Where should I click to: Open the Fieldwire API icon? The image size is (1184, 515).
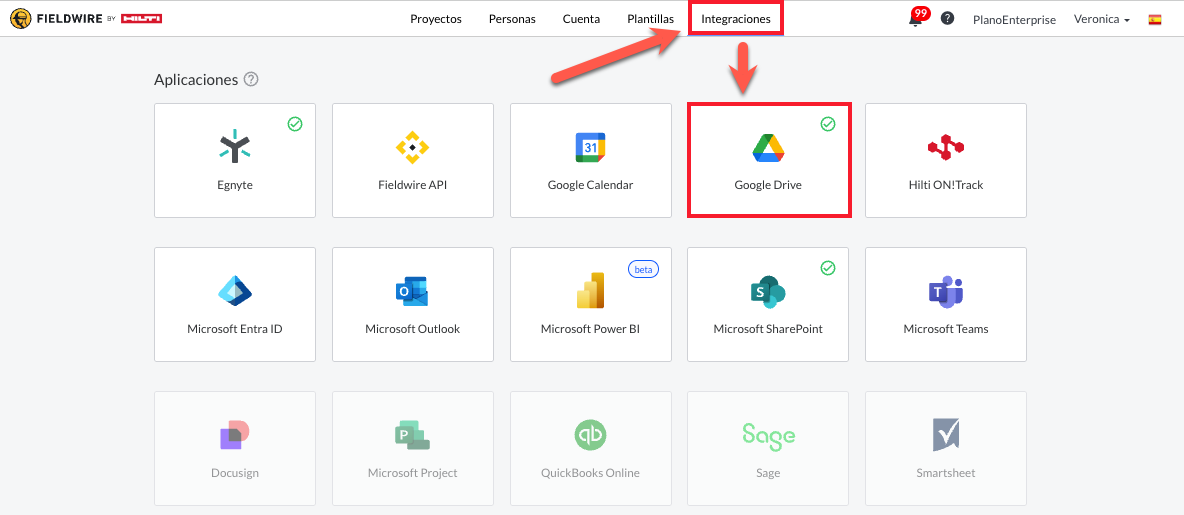(x=412, y=147)
